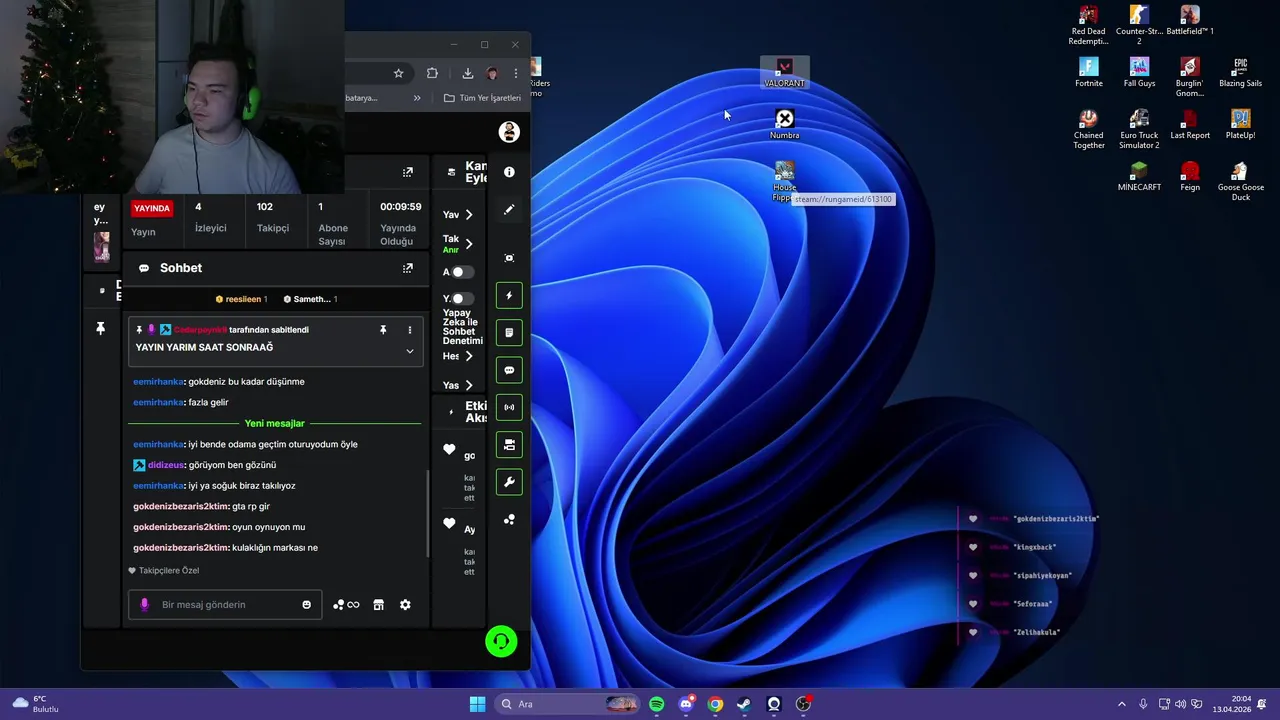
Task: Pop out the stream preview panel above stats
Action: click(x=407, y=172)
